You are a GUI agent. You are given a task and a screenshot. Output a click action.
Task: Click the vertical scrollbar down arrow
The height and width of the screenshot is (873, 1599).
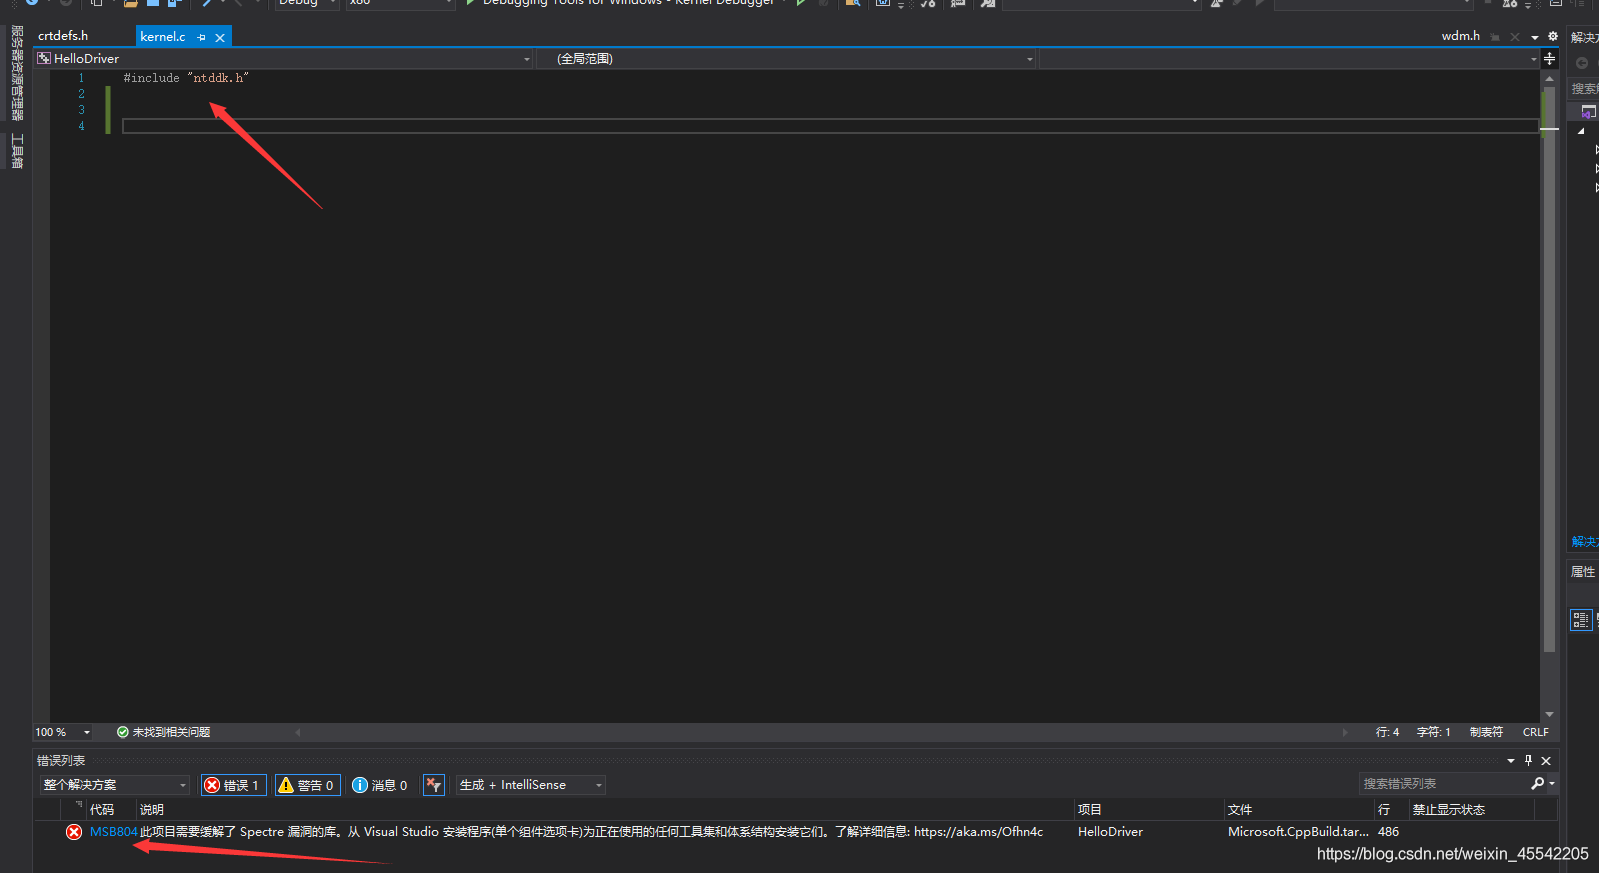(1550, 714)
